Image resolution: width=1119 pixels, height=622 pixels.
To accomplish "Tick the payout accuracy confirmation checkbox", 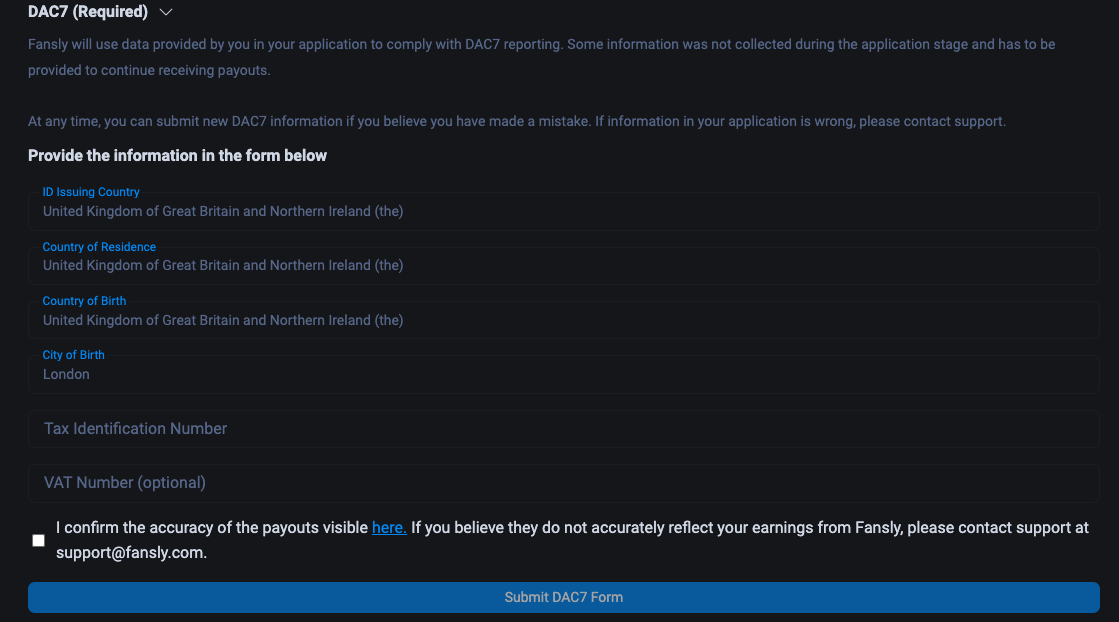I will coord(39,540).
